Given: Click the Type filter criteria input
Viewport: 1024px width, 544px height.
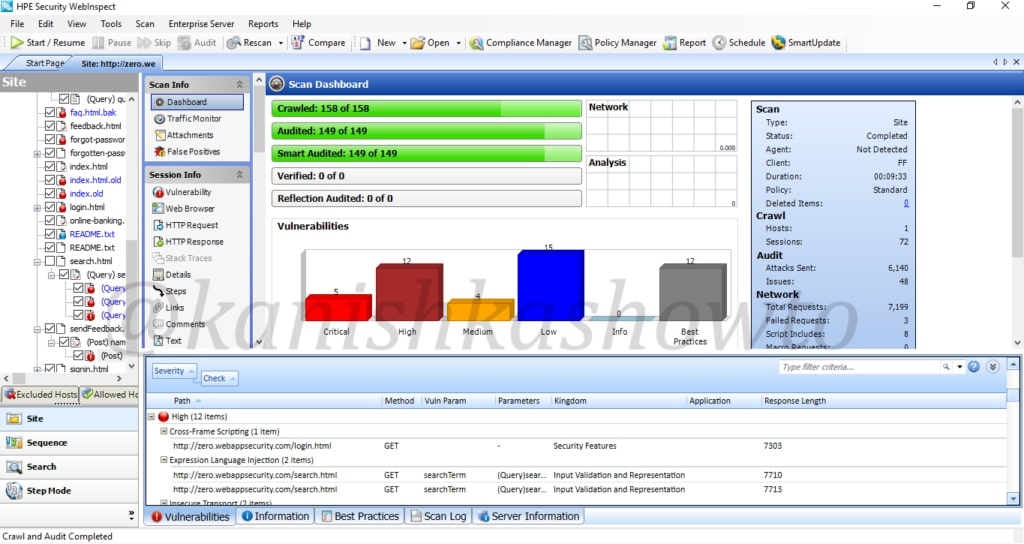Looking at the screenshot, I should coord(858,367).
